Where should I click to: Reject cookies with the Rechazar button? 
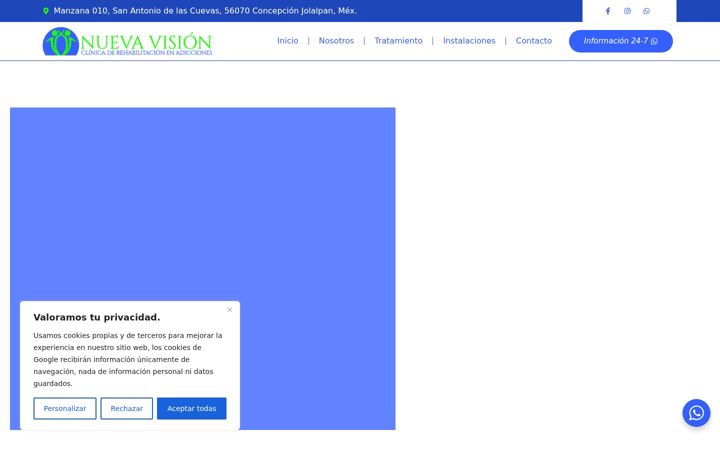click(x=127, y=408)
